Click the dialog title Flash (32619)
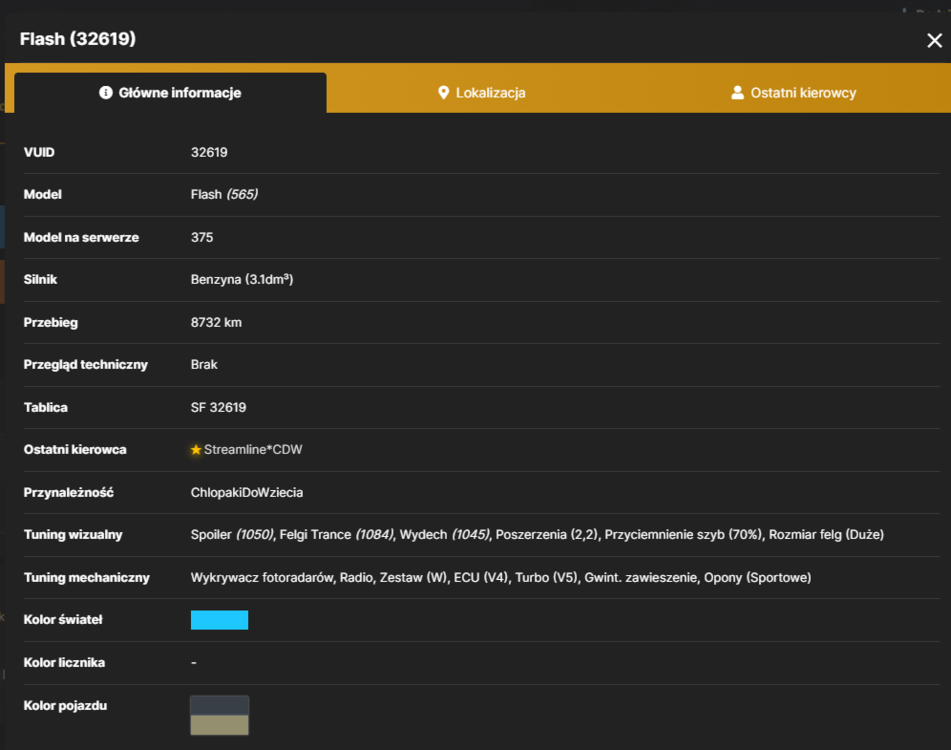The height and width of the screenshot is (750, 951). [x=78, y=39]
